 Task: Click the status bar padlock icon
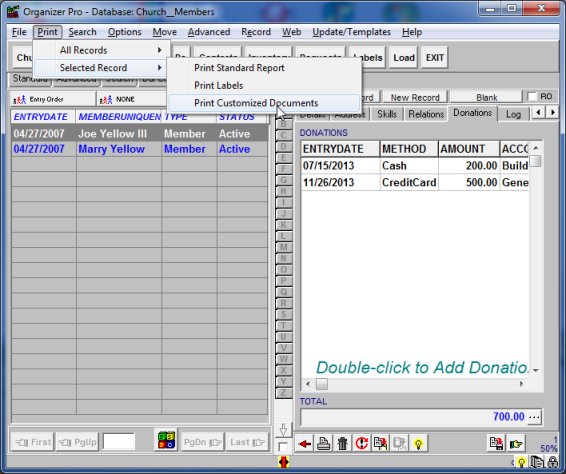(x=552, y=462)
